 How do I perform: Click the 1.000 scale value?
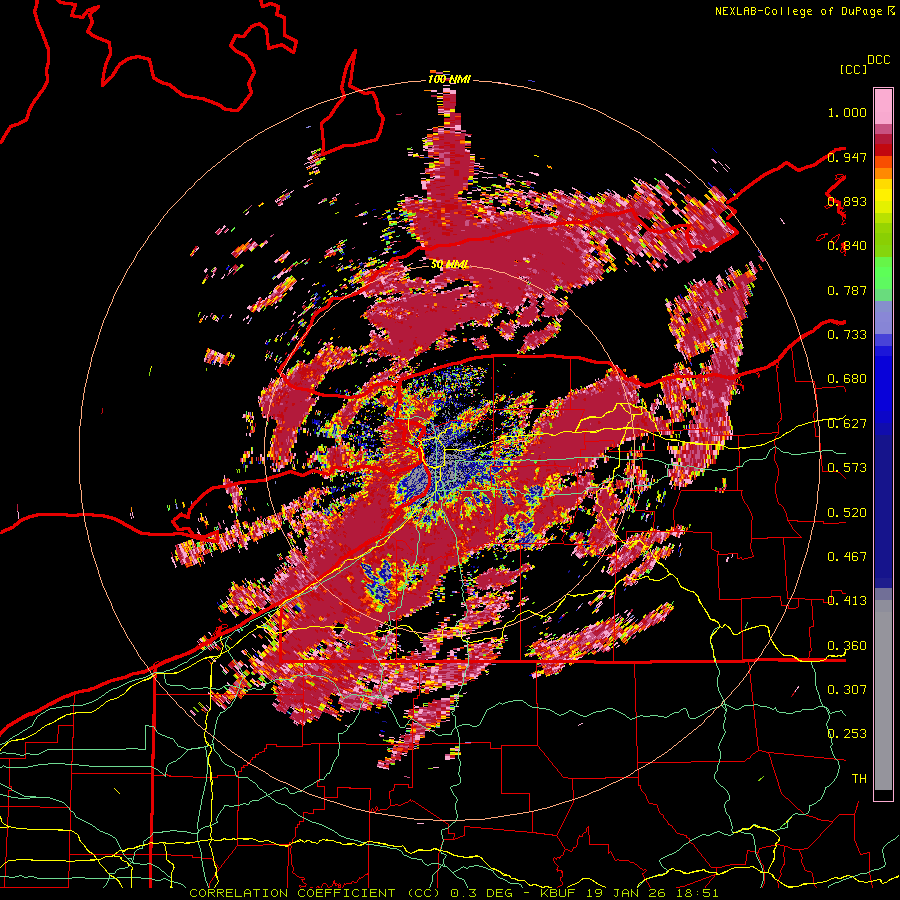coord(847,112)
